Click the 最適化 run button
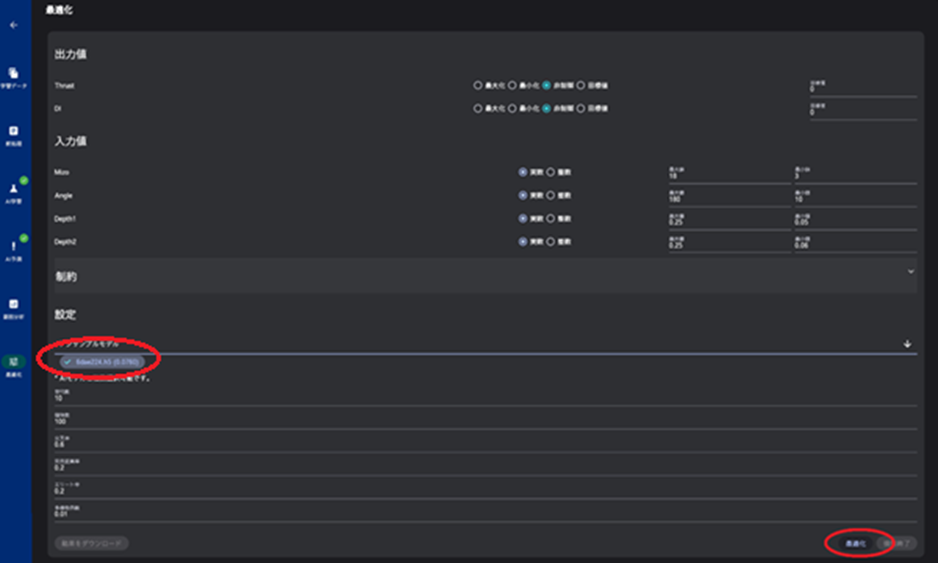 click(x=855, y=543)
